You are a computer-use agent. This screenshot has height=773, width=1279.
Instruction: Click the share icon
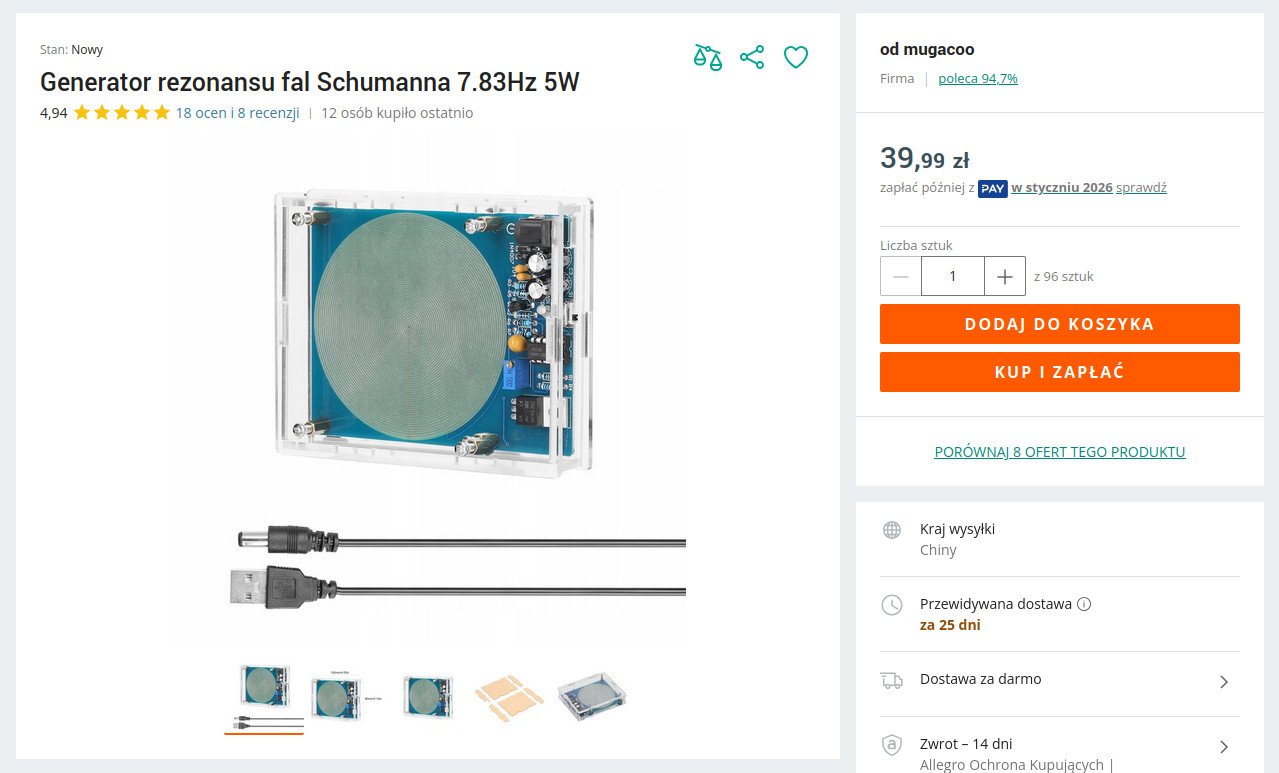pyautogui.click(x=752, y=57)
